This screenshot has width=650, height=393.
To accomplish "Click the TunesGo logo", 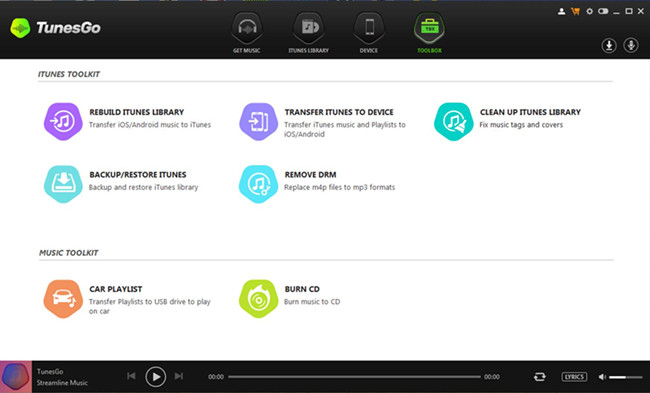I will tap(56, 28).
